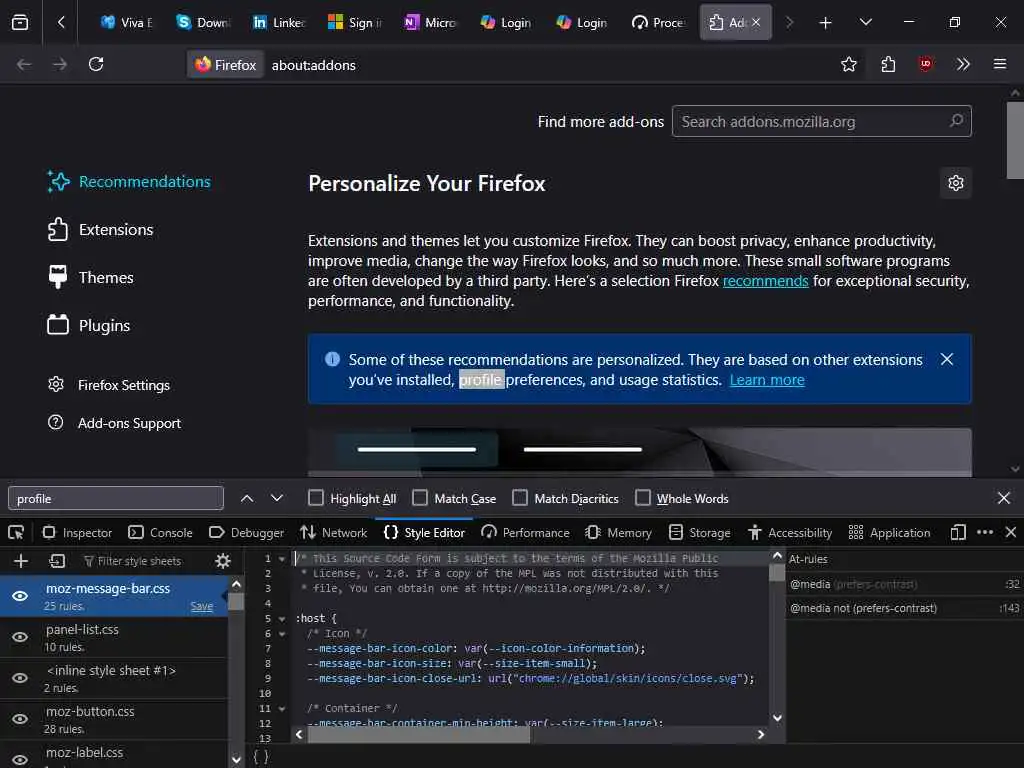This screenshot has width=1024, height=768.
Task: Click code editor horizontal scroll right arrow
Action: click(761, 734)
